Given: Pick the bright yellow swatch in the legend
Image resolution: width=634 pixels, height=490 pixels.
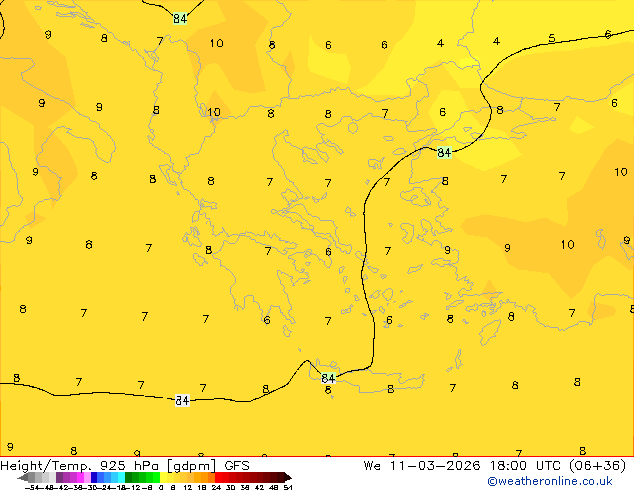Looking at the screenshot, I should pyautogui.click(x=163, y=478).
